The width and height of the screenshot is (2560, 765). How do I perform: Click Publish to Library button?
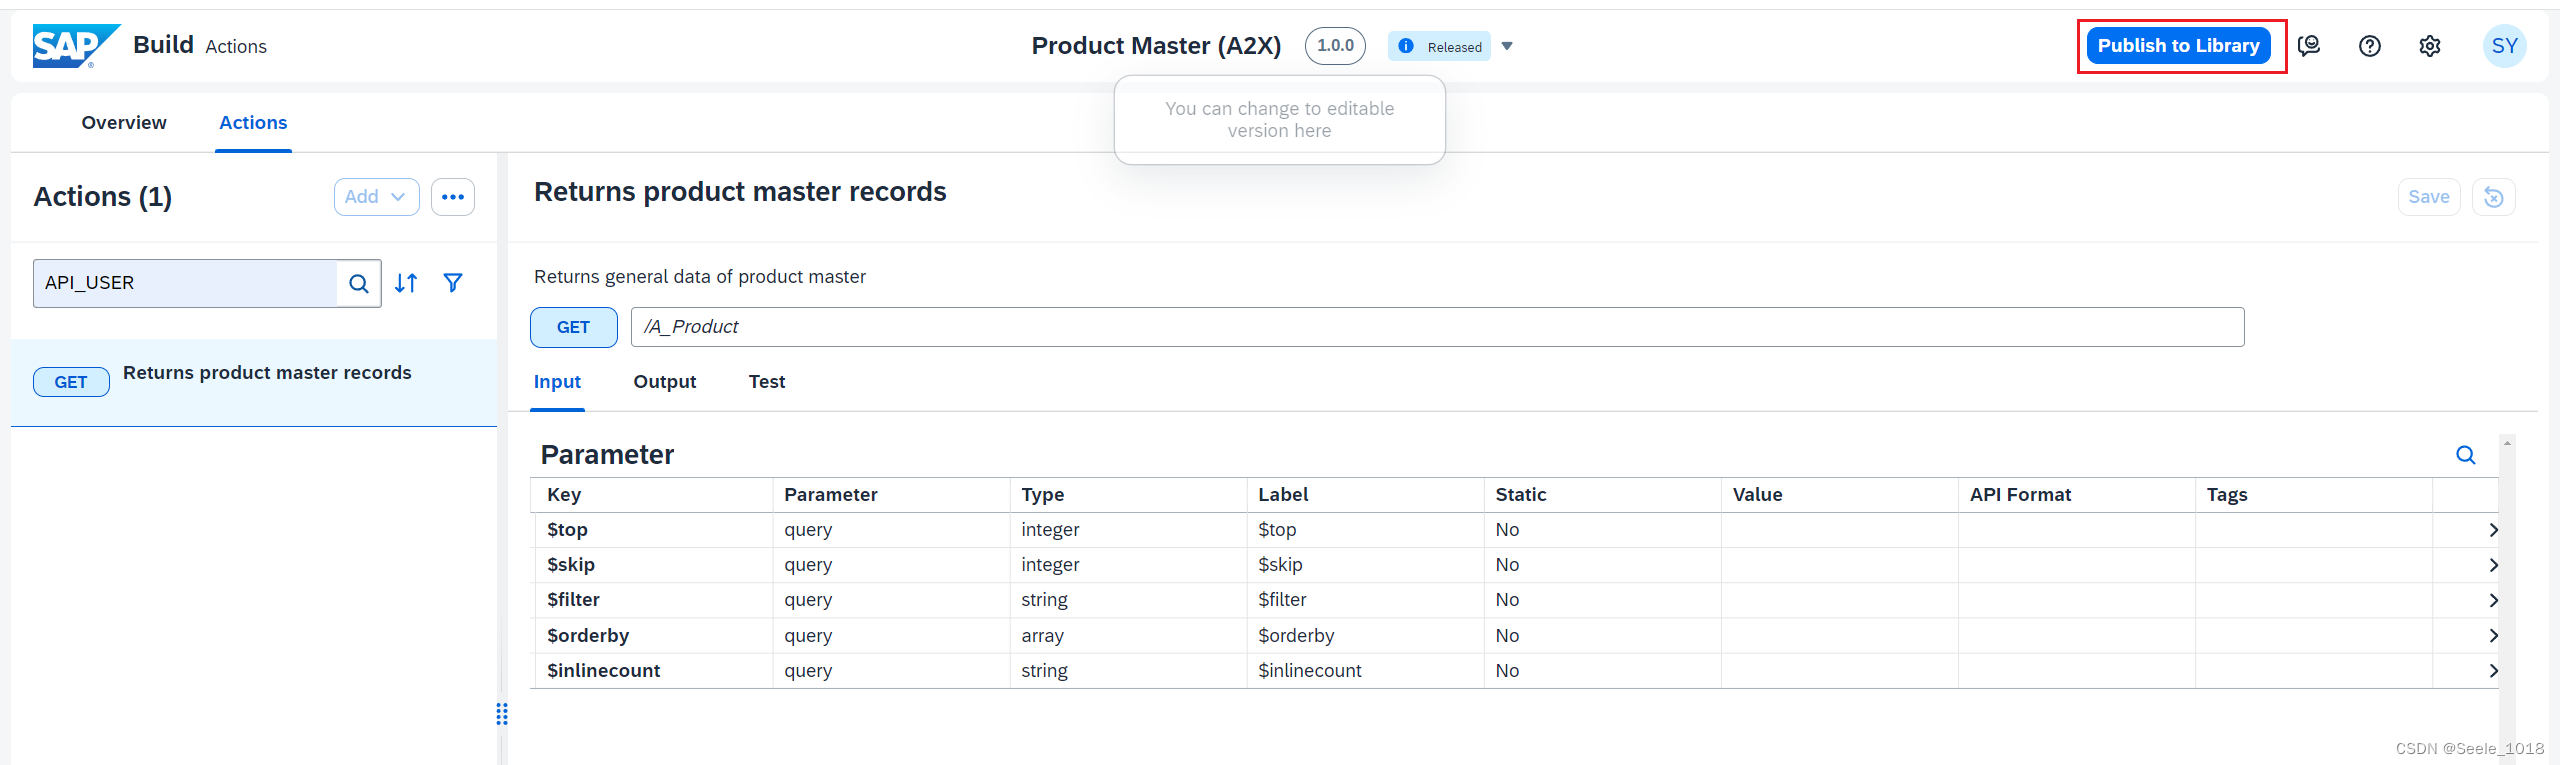pyautogui.click(x=2178, y=46)
